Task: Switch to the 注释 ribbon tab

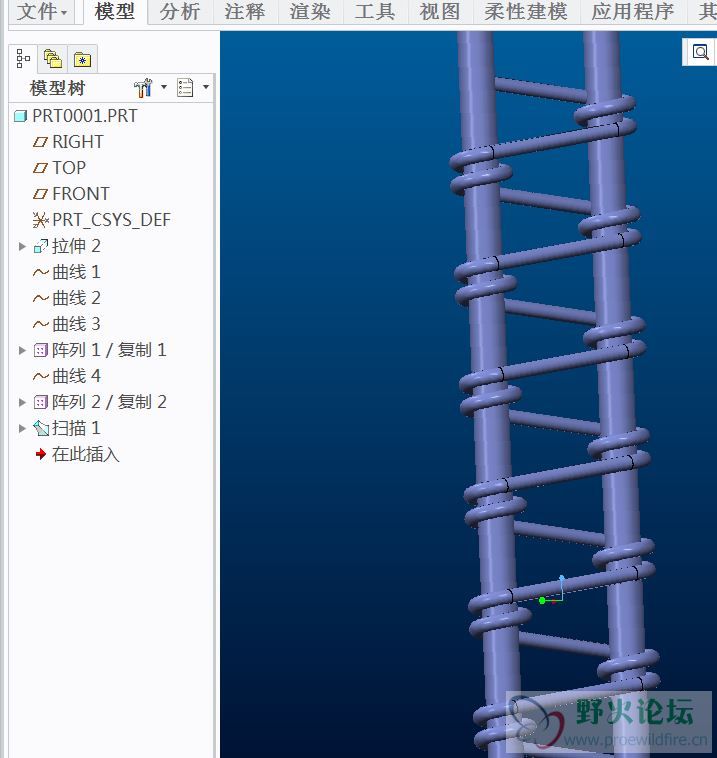Action: (x=245, y=12)
